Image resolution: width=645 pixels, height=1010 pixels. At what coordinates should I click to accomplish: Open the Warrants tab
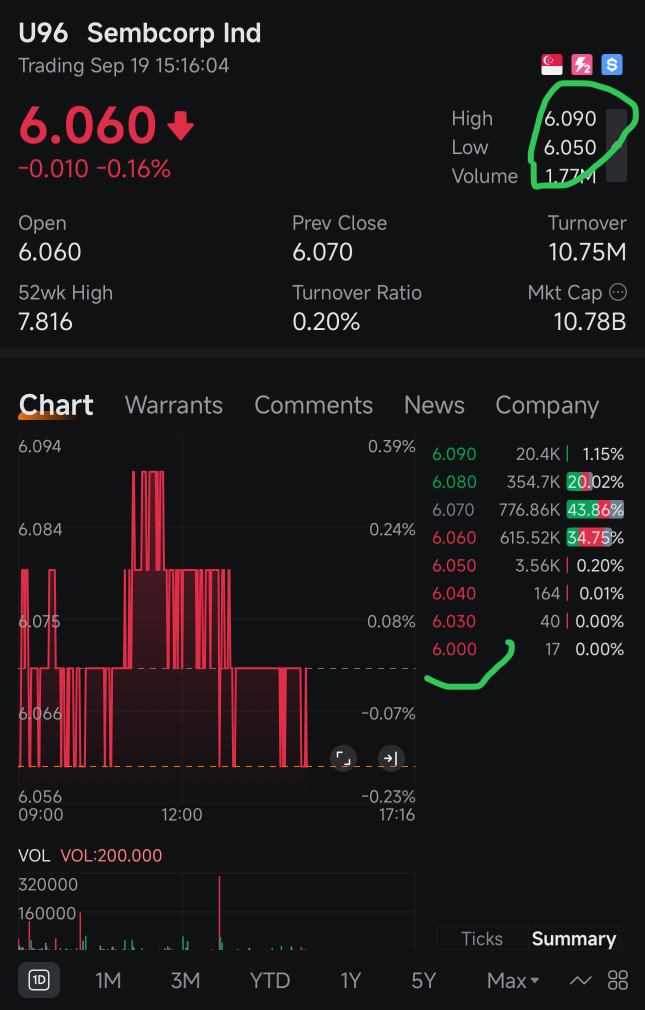click(173, 405)
